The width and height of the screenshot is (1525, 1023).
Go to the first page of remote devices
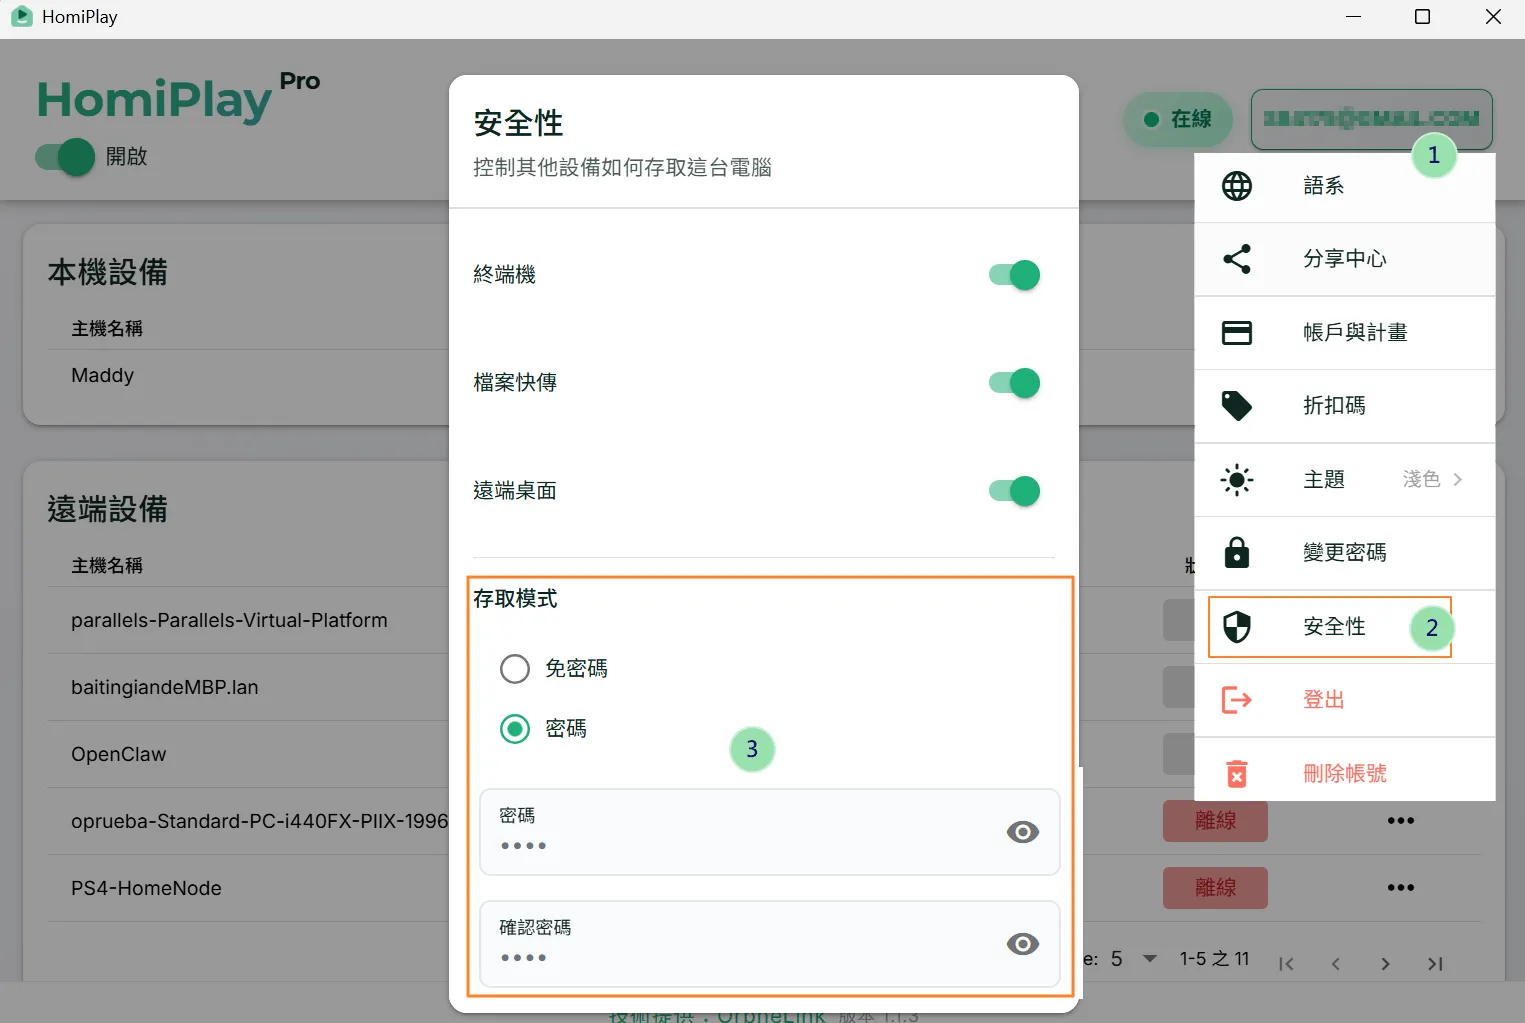pos(1286,964)
